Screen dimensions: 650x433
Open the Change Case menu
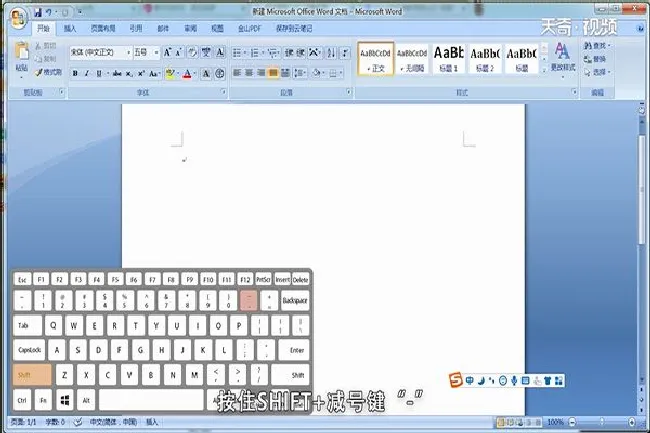[154, 74]
